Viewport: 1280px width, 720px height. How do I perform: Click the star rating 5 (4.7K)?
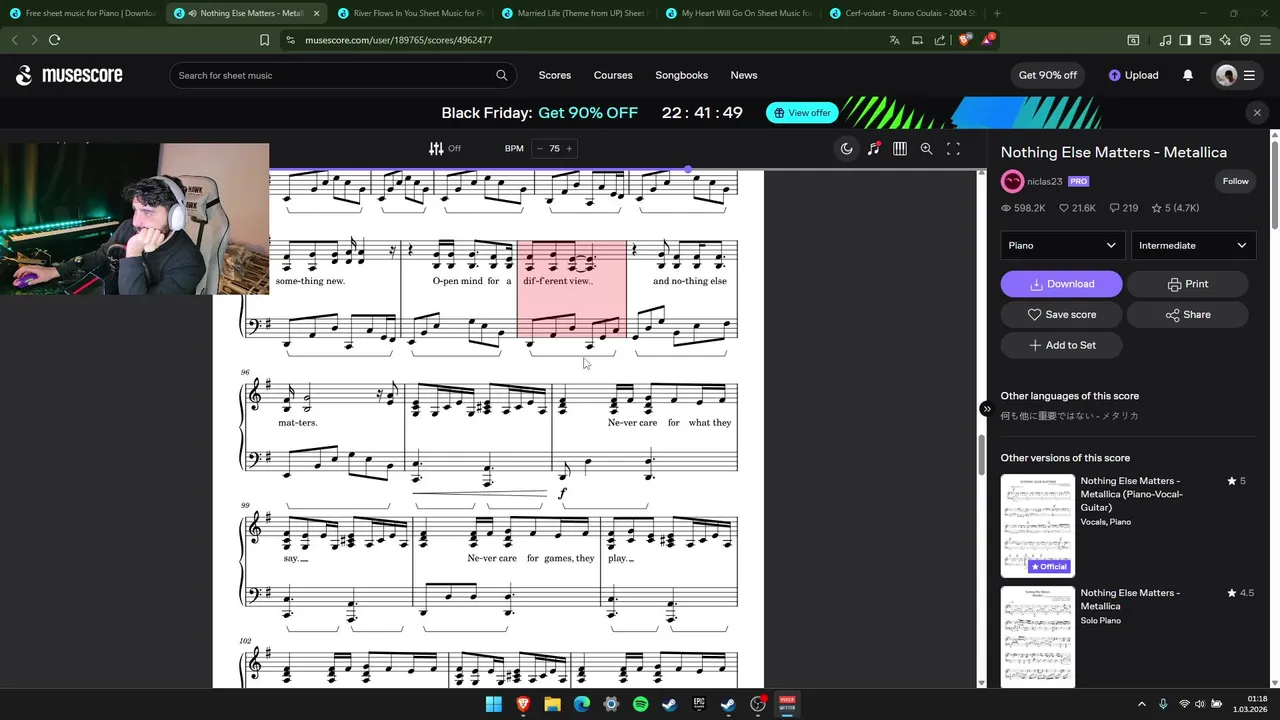[1175, 208]
